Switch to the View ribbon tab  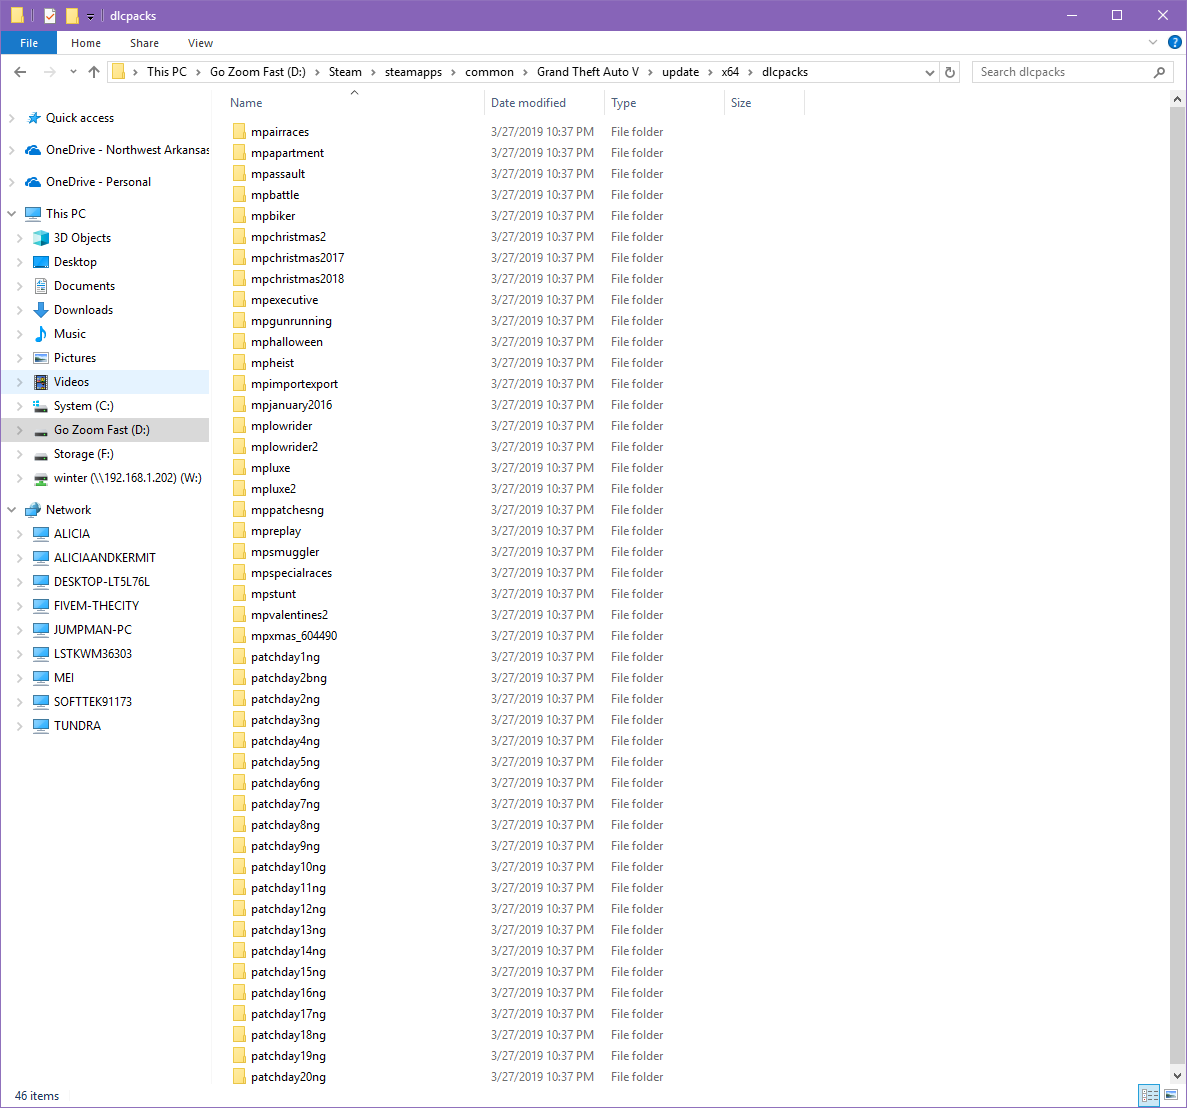[200, 43]
